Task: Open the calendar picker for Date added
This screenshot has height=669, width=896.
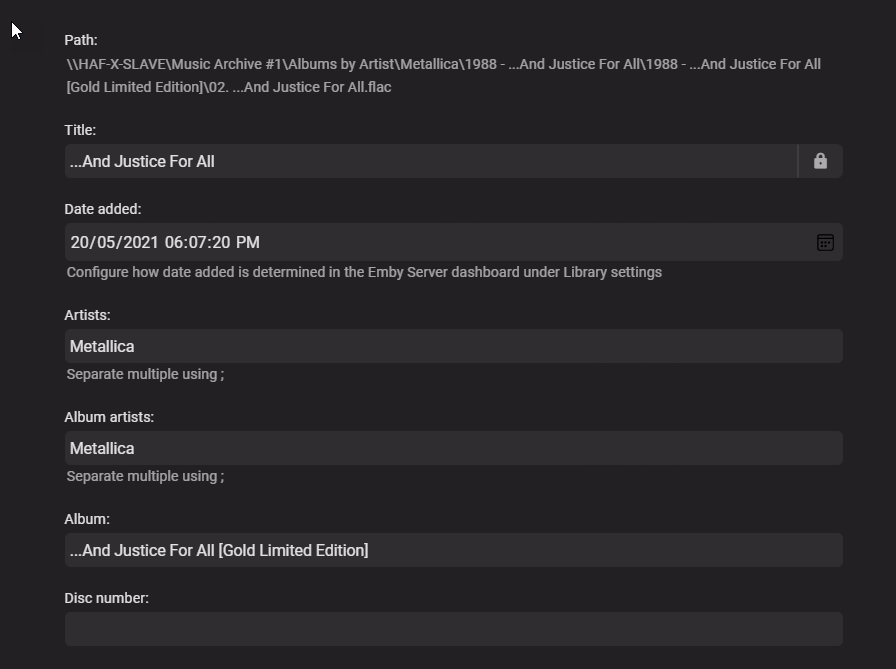Action: tap(825, 242)
